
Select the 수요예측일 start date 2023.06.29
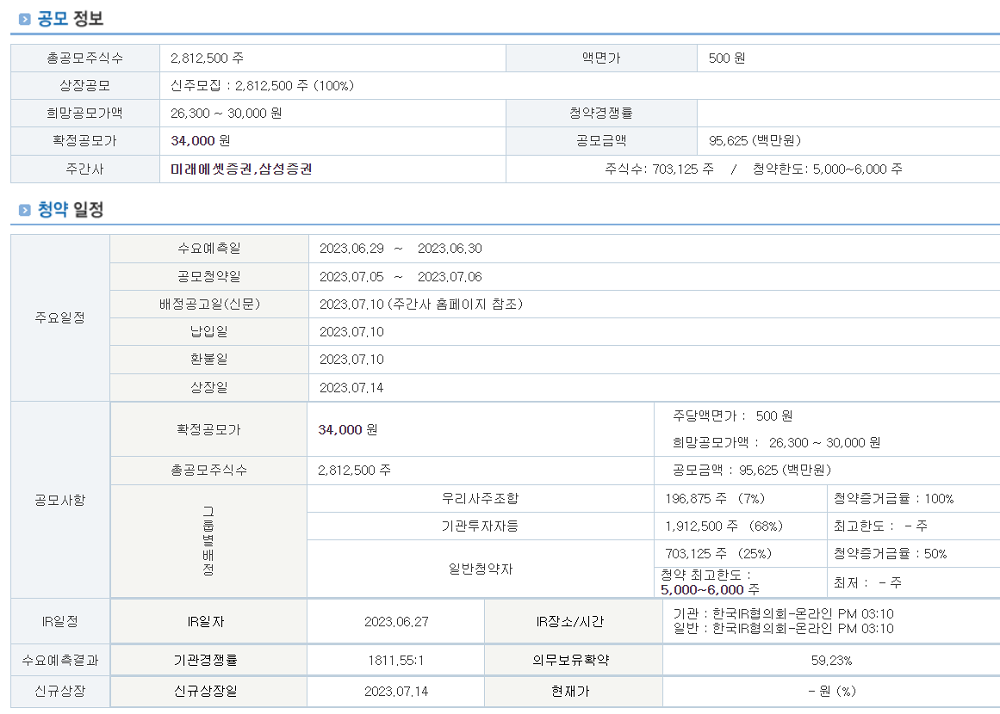(x=351, y=249)
